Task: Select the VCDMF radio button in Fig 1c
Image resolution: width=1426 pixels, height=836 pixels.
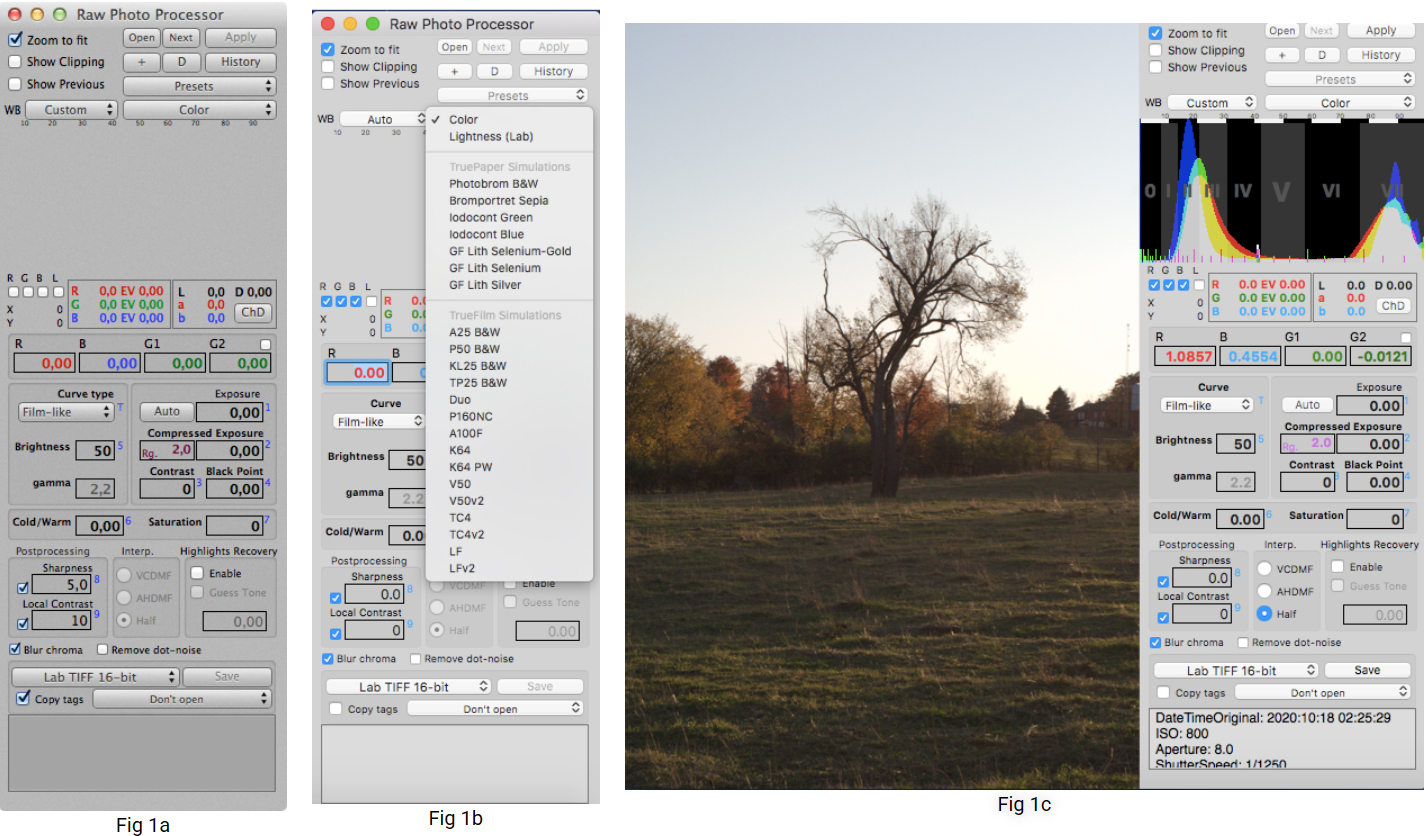Action: [x=1265, y=568]
